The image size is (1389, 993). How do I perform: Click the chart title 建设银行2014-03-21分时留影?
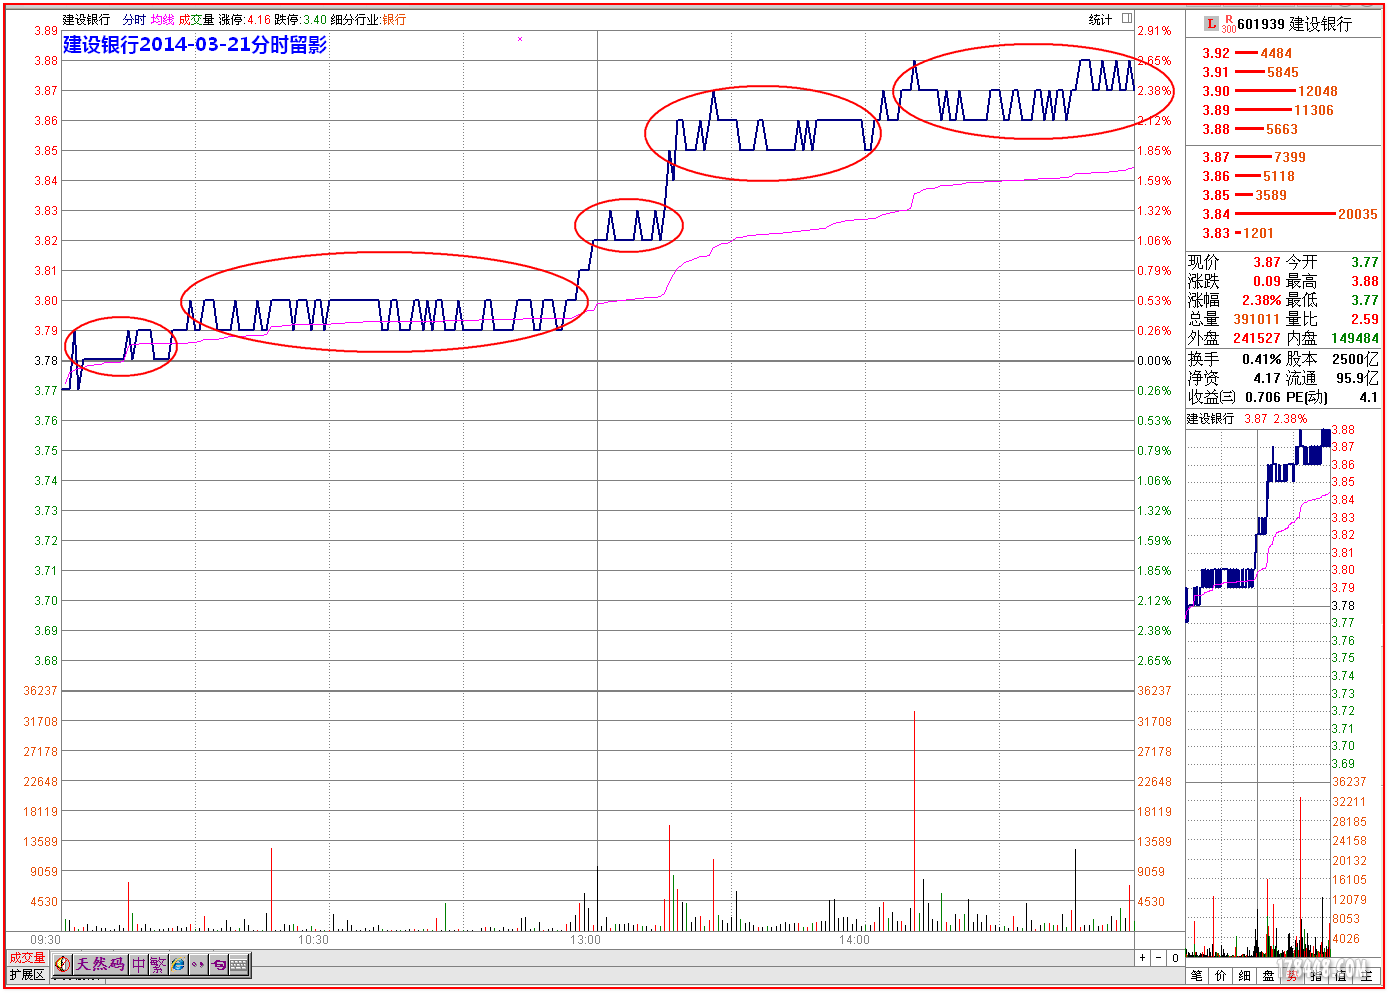click(x=195, y=45)
